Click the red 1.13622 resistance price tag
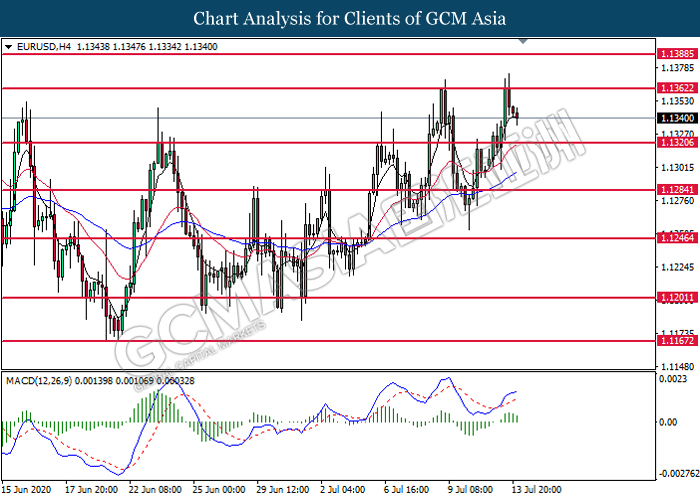 pyautogui.click(x=677, y=88)
